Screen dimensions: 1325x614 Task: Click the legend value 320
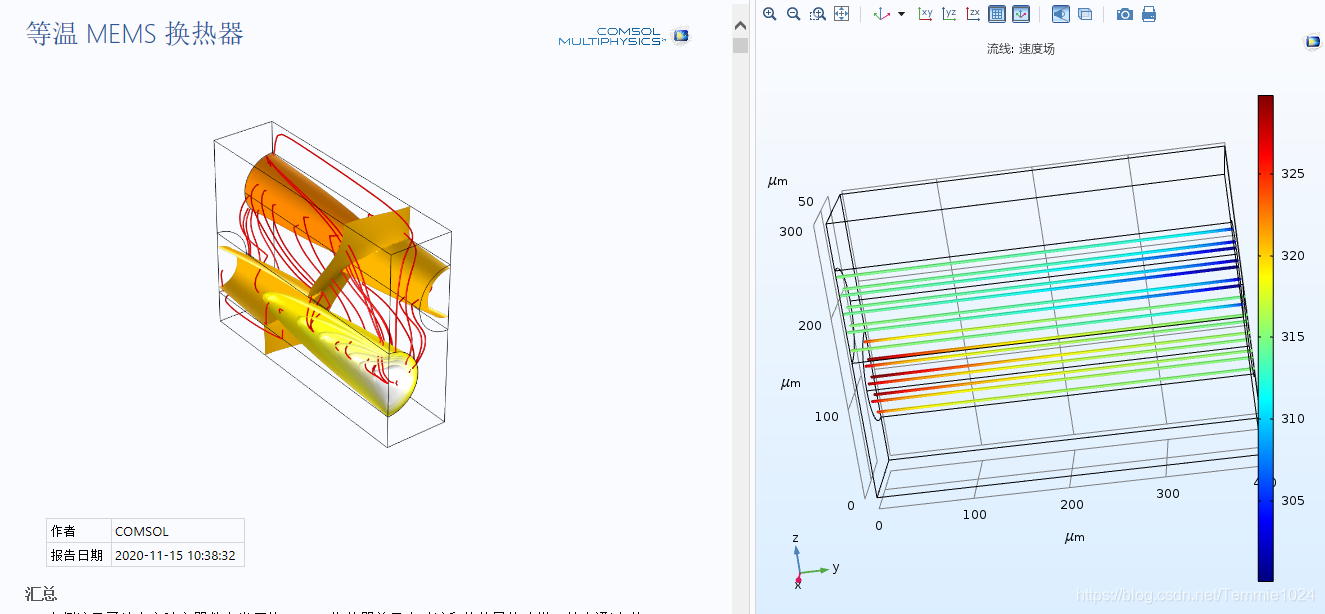(1293, 256)
